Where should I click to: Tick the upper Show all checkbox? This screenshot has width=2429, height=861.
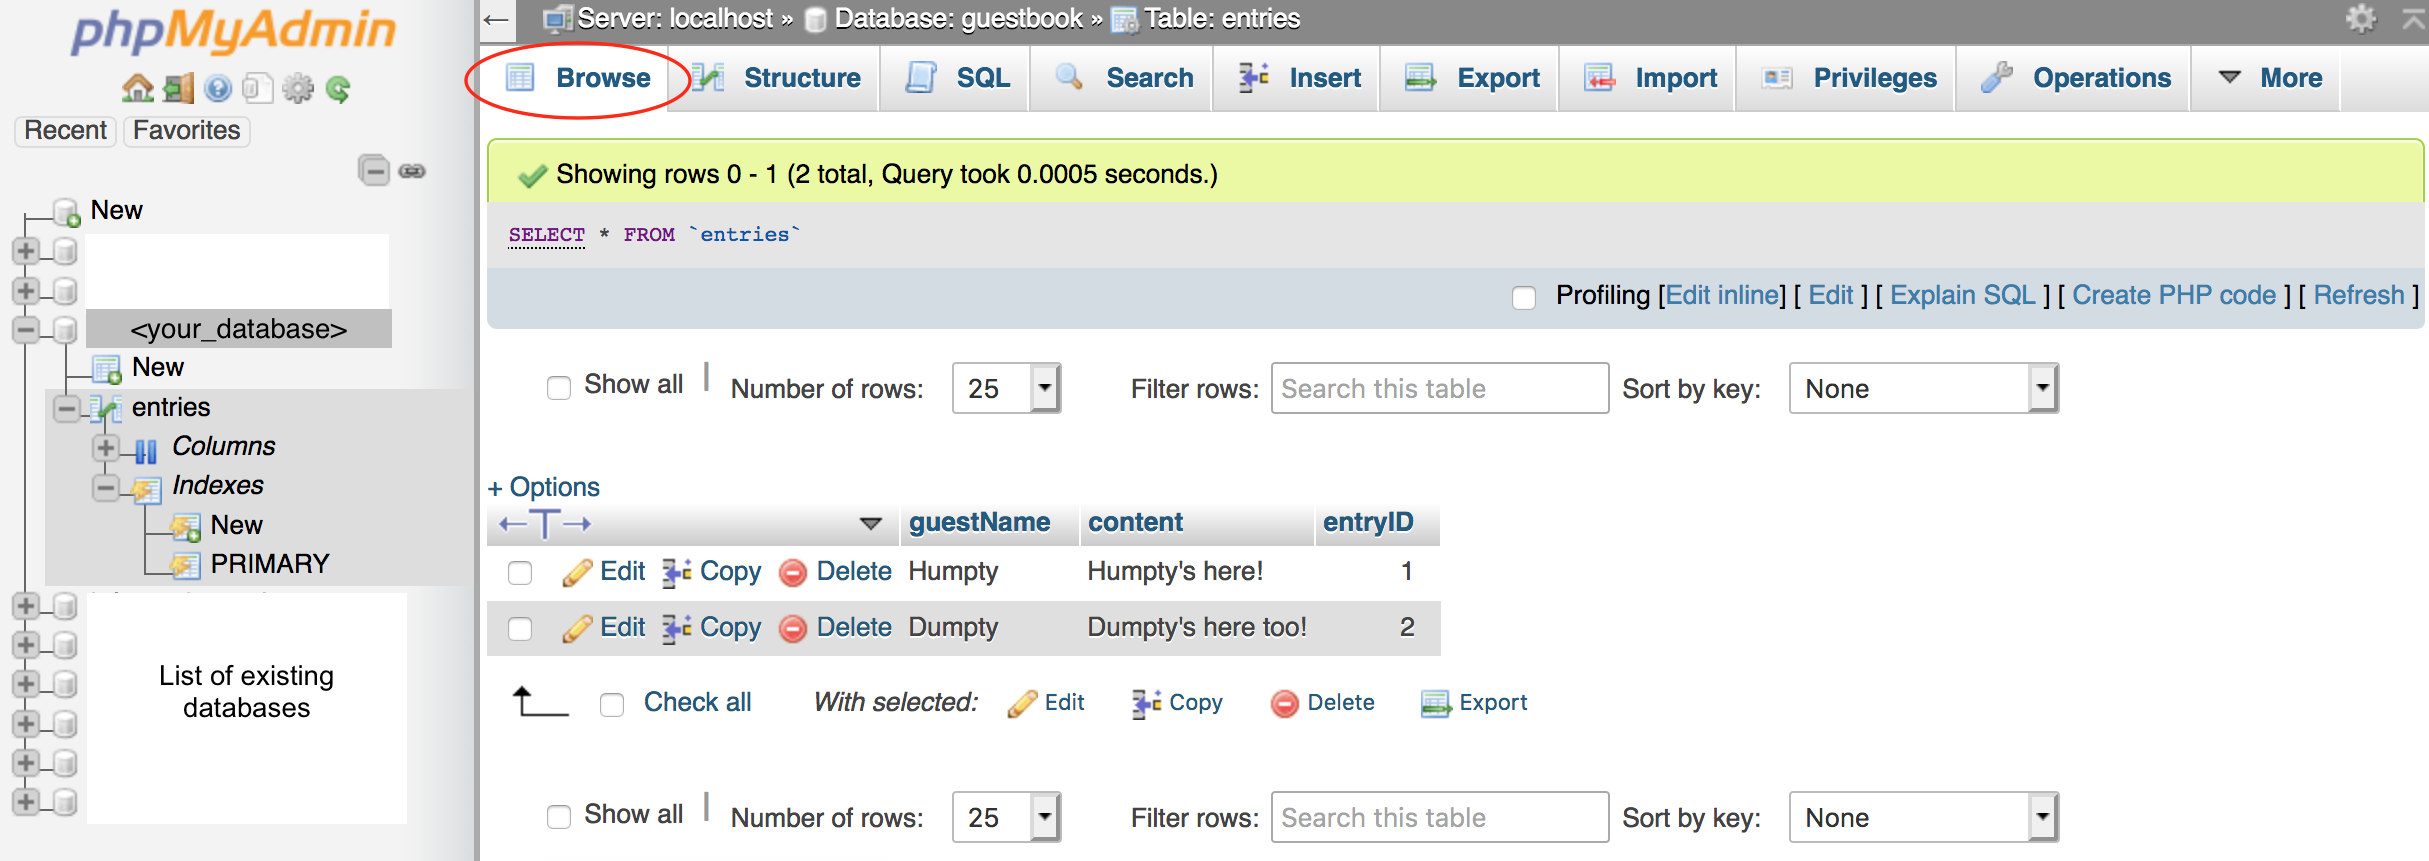(x=559, y=388)
